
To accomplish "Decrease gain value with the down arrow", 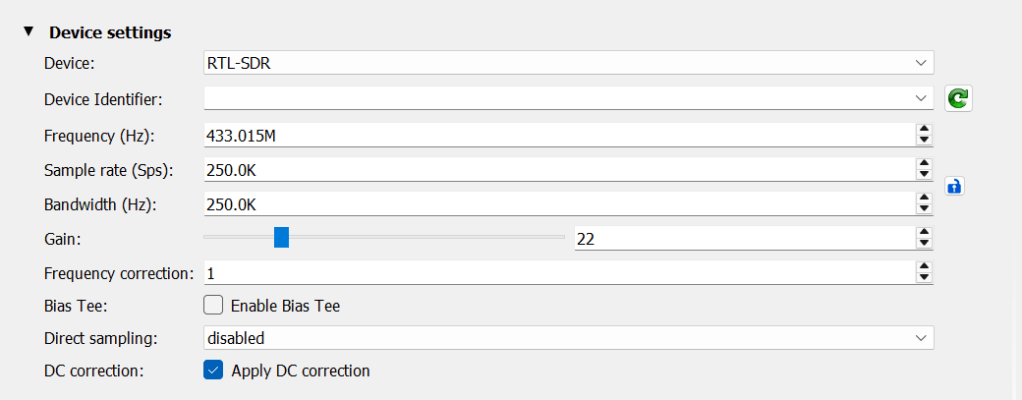I will click(925, 244).
